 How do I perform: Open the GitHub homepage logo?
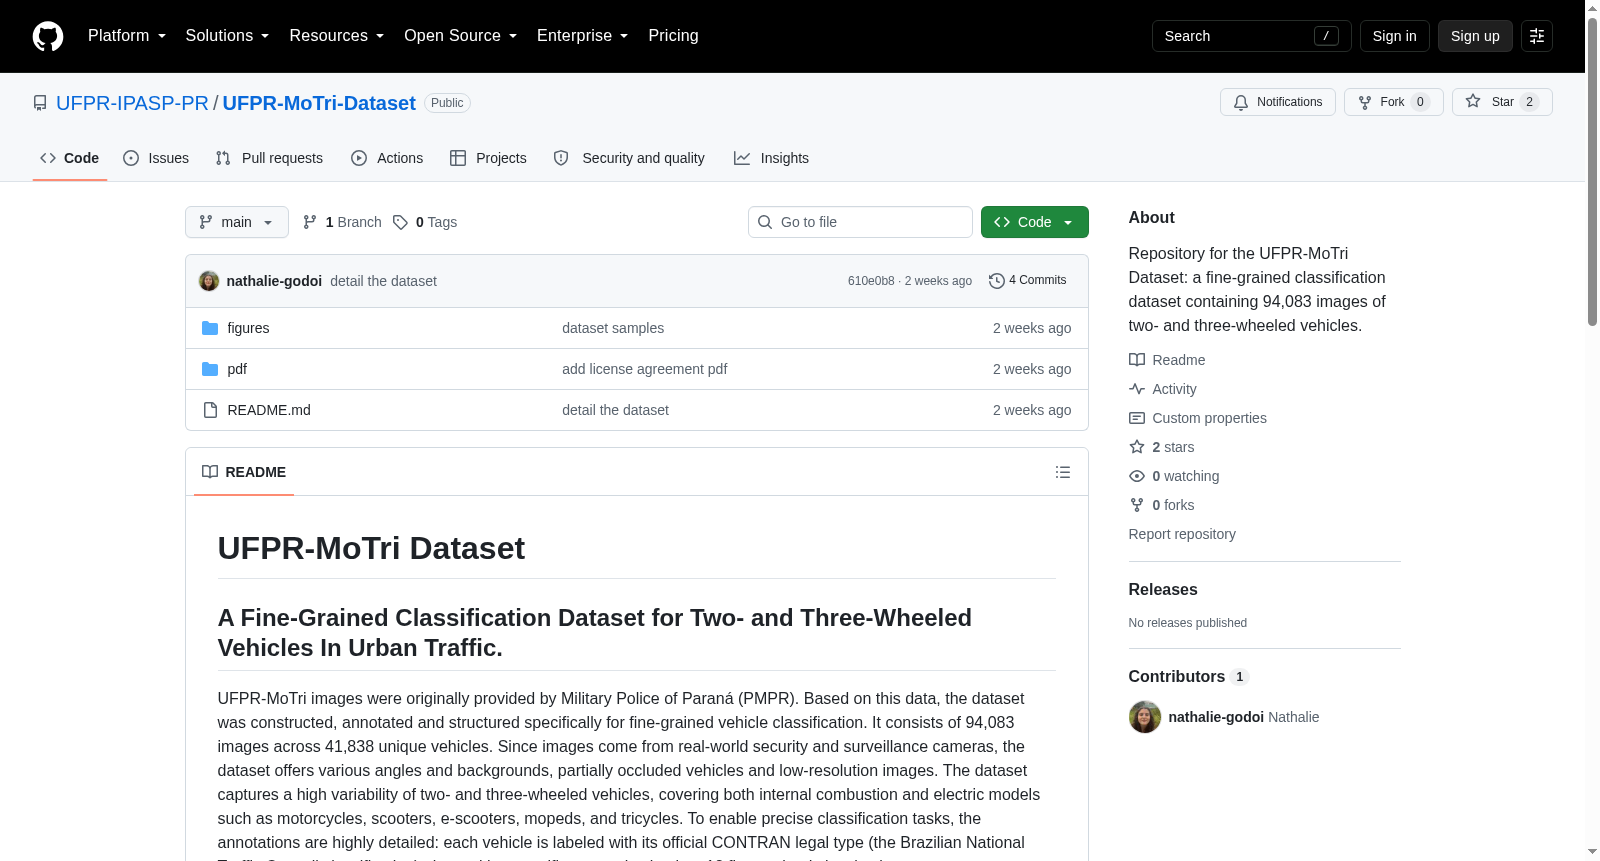pyautogui.click(x=48, y=36)
